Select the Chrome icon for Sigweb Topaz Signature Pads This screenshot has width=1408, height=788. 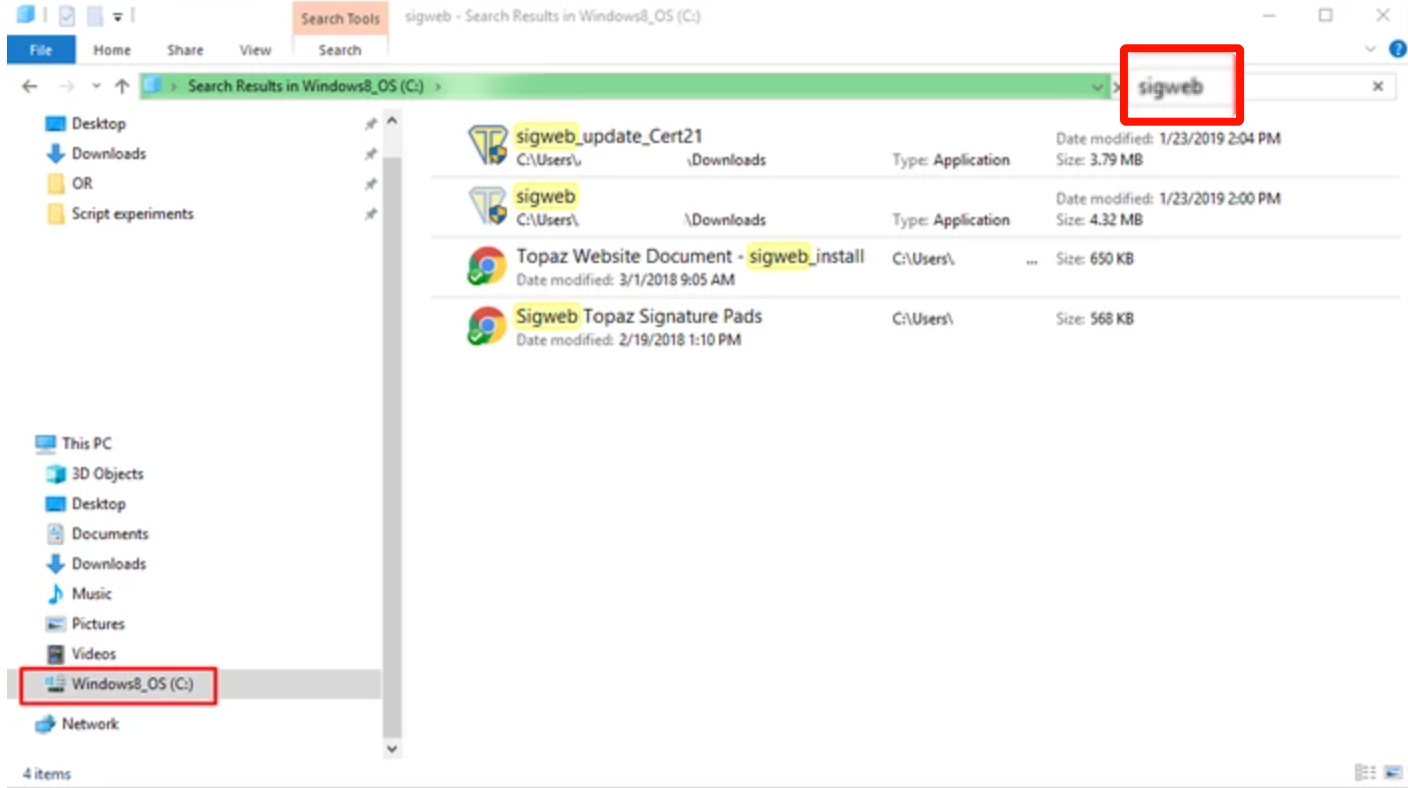click(487, 326)
